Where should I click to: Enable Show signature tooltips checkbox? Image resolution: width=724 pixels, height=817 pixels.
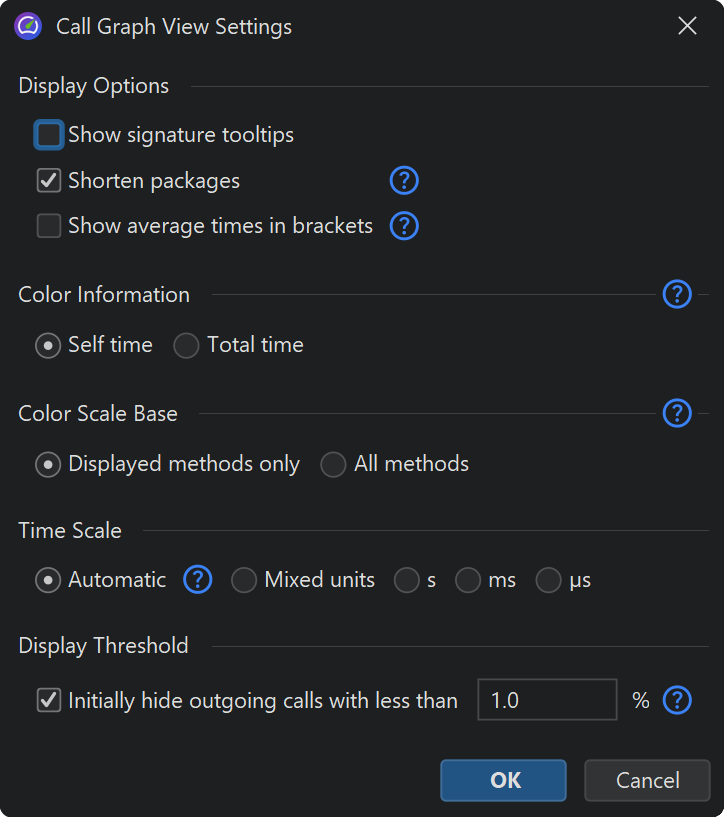[x=49, y=135]
